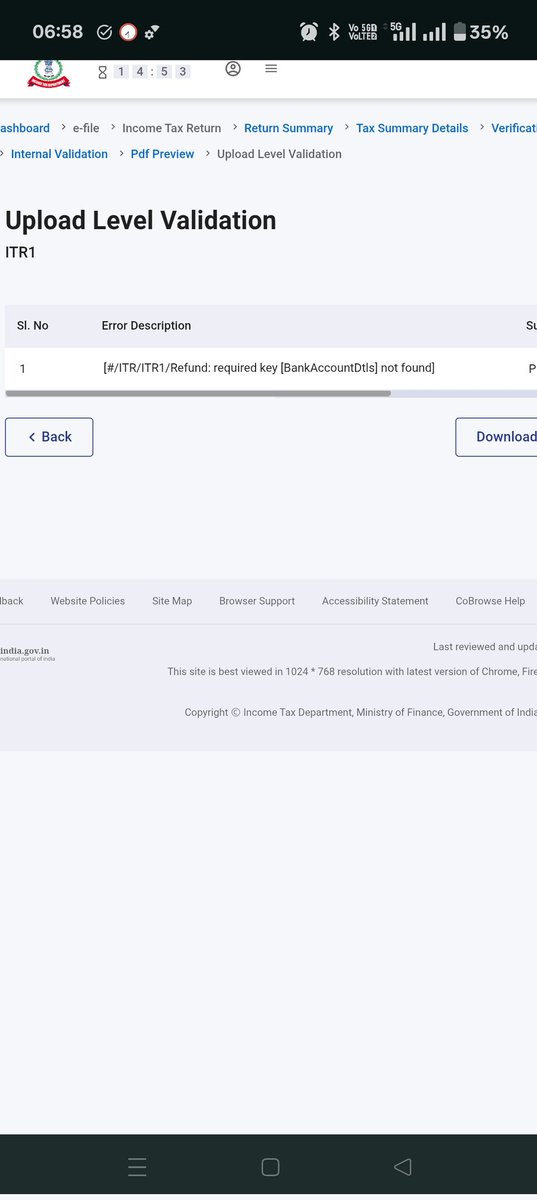
Task: Open Site Map footer link
Action: (x=172, y=601)
